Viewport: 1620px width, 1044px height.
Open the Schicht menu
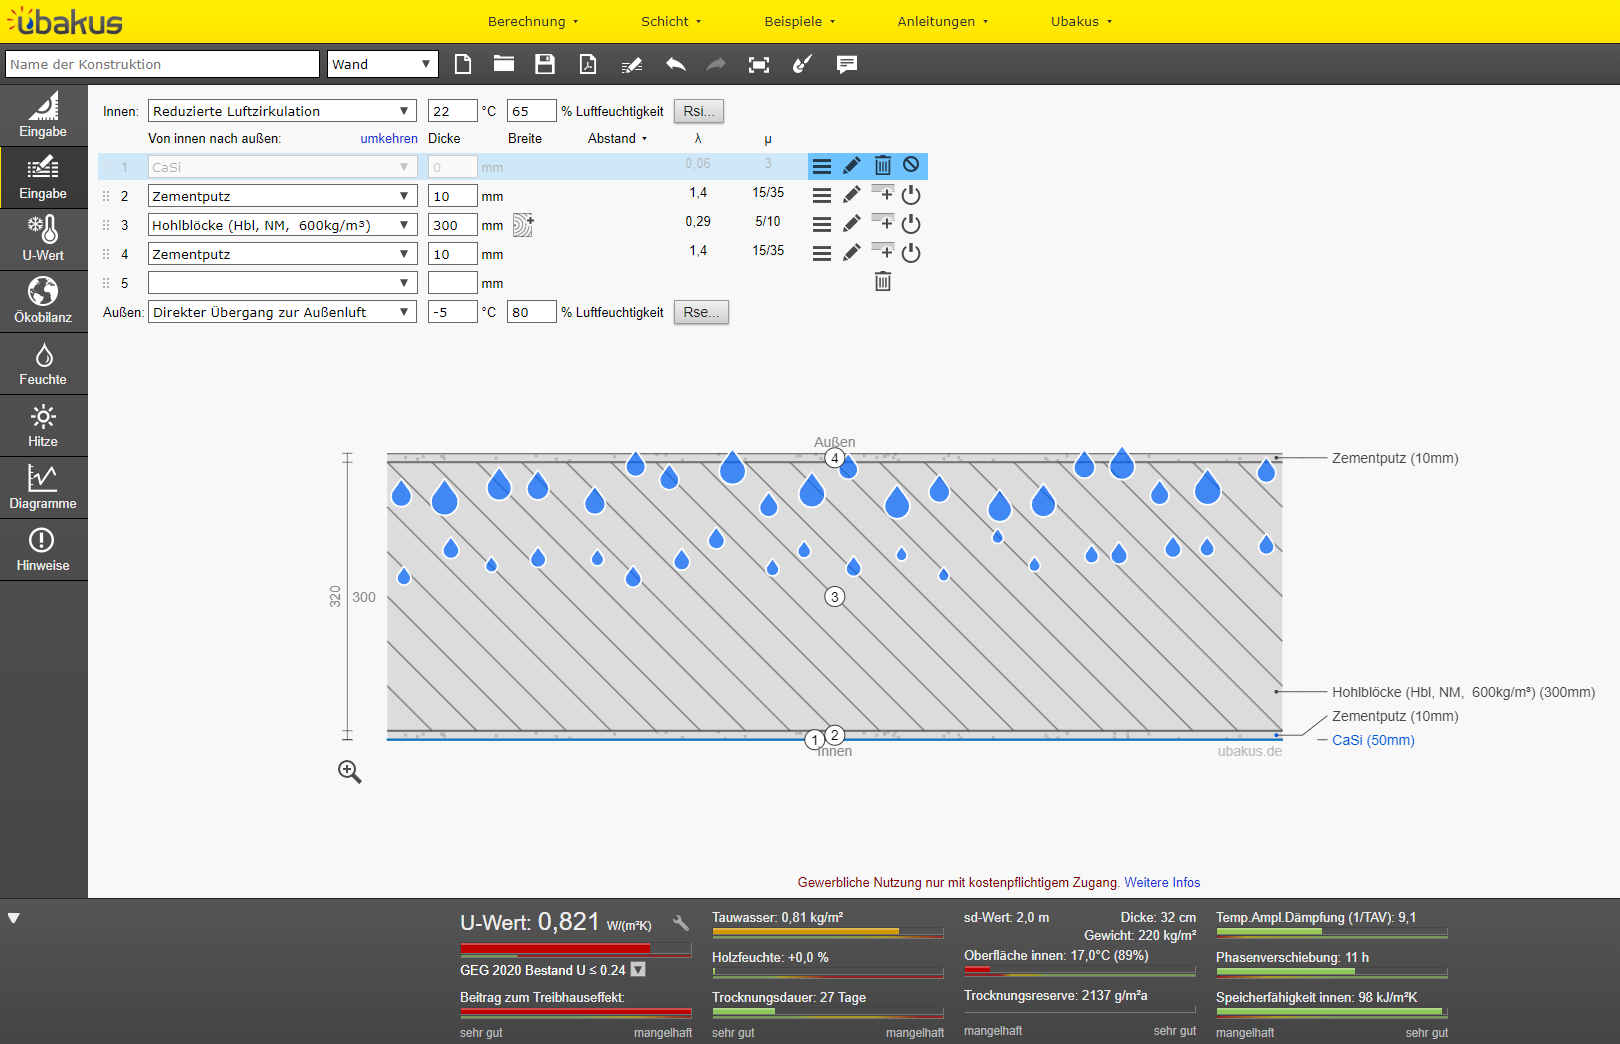tap(671, 21)
